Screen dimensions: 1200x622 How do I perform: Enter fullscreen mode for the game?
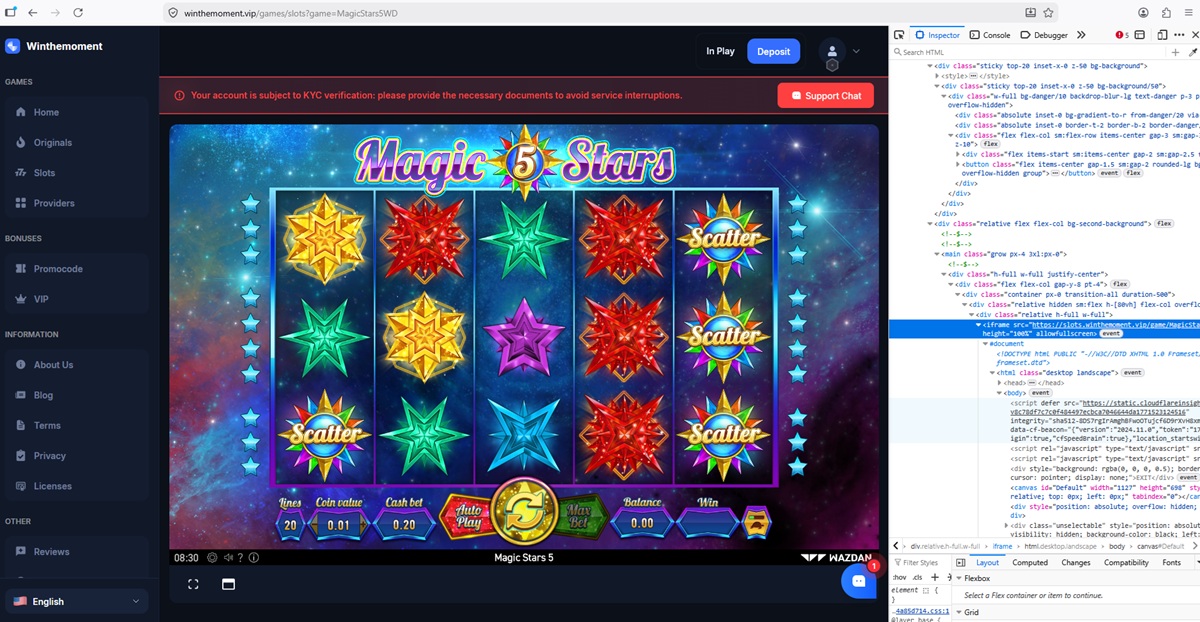pyautogui.click(x=193, y=584)
